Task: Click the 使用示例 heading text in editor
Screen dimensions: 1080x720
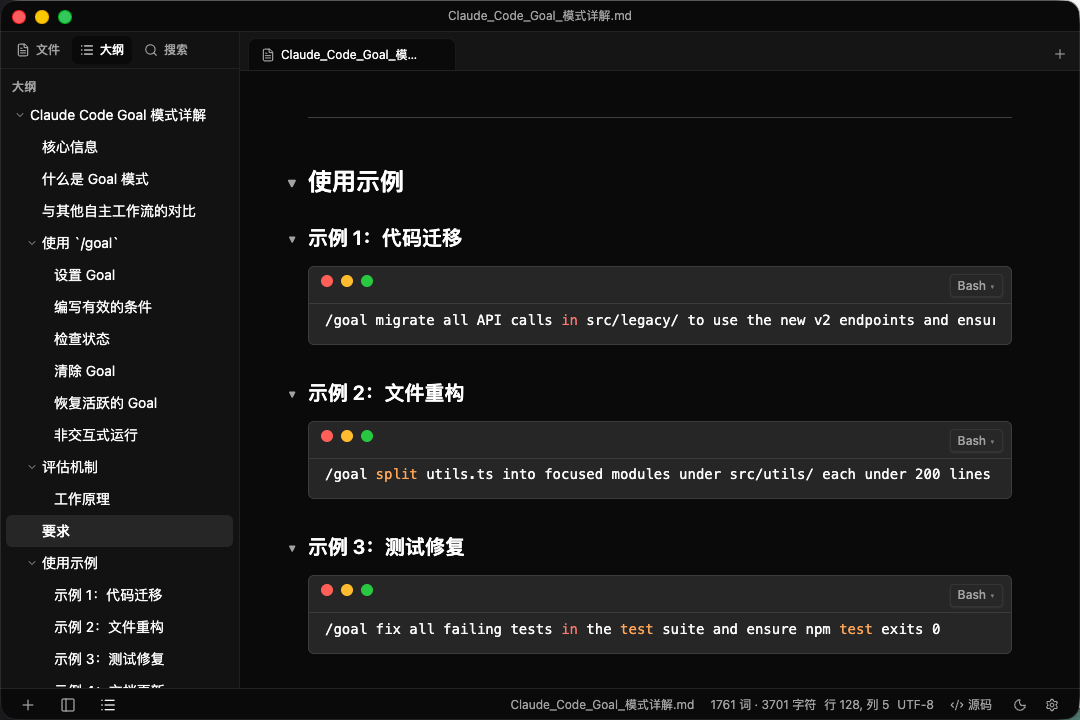Action: click(355, 182)
